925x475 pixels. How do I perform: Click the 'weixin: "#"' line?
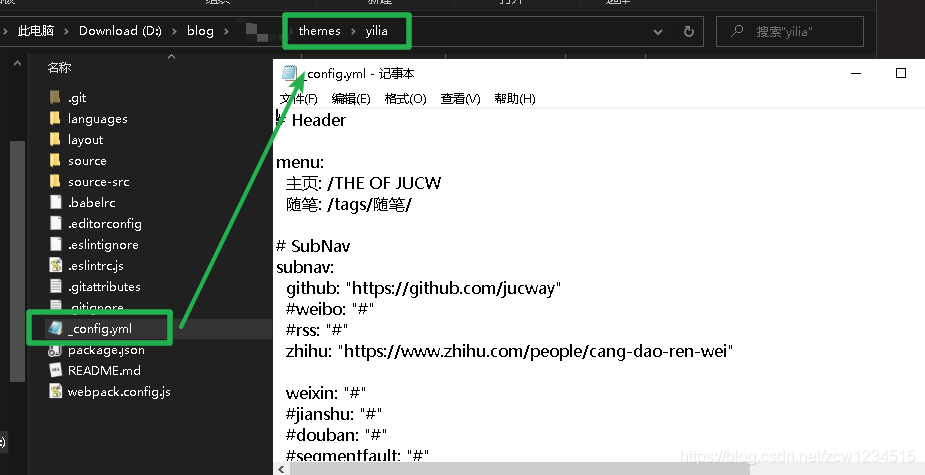point(326,393)
